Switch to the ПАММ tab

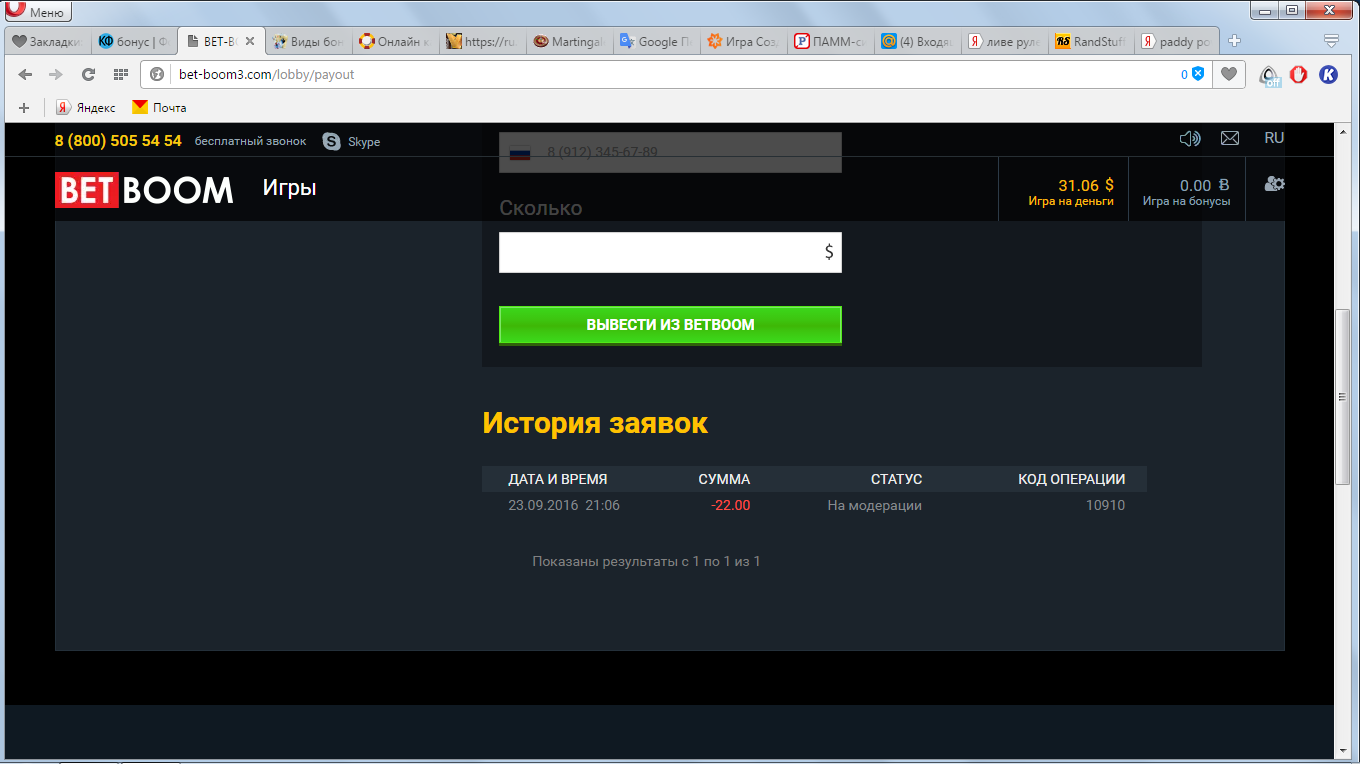coord(830,42)
